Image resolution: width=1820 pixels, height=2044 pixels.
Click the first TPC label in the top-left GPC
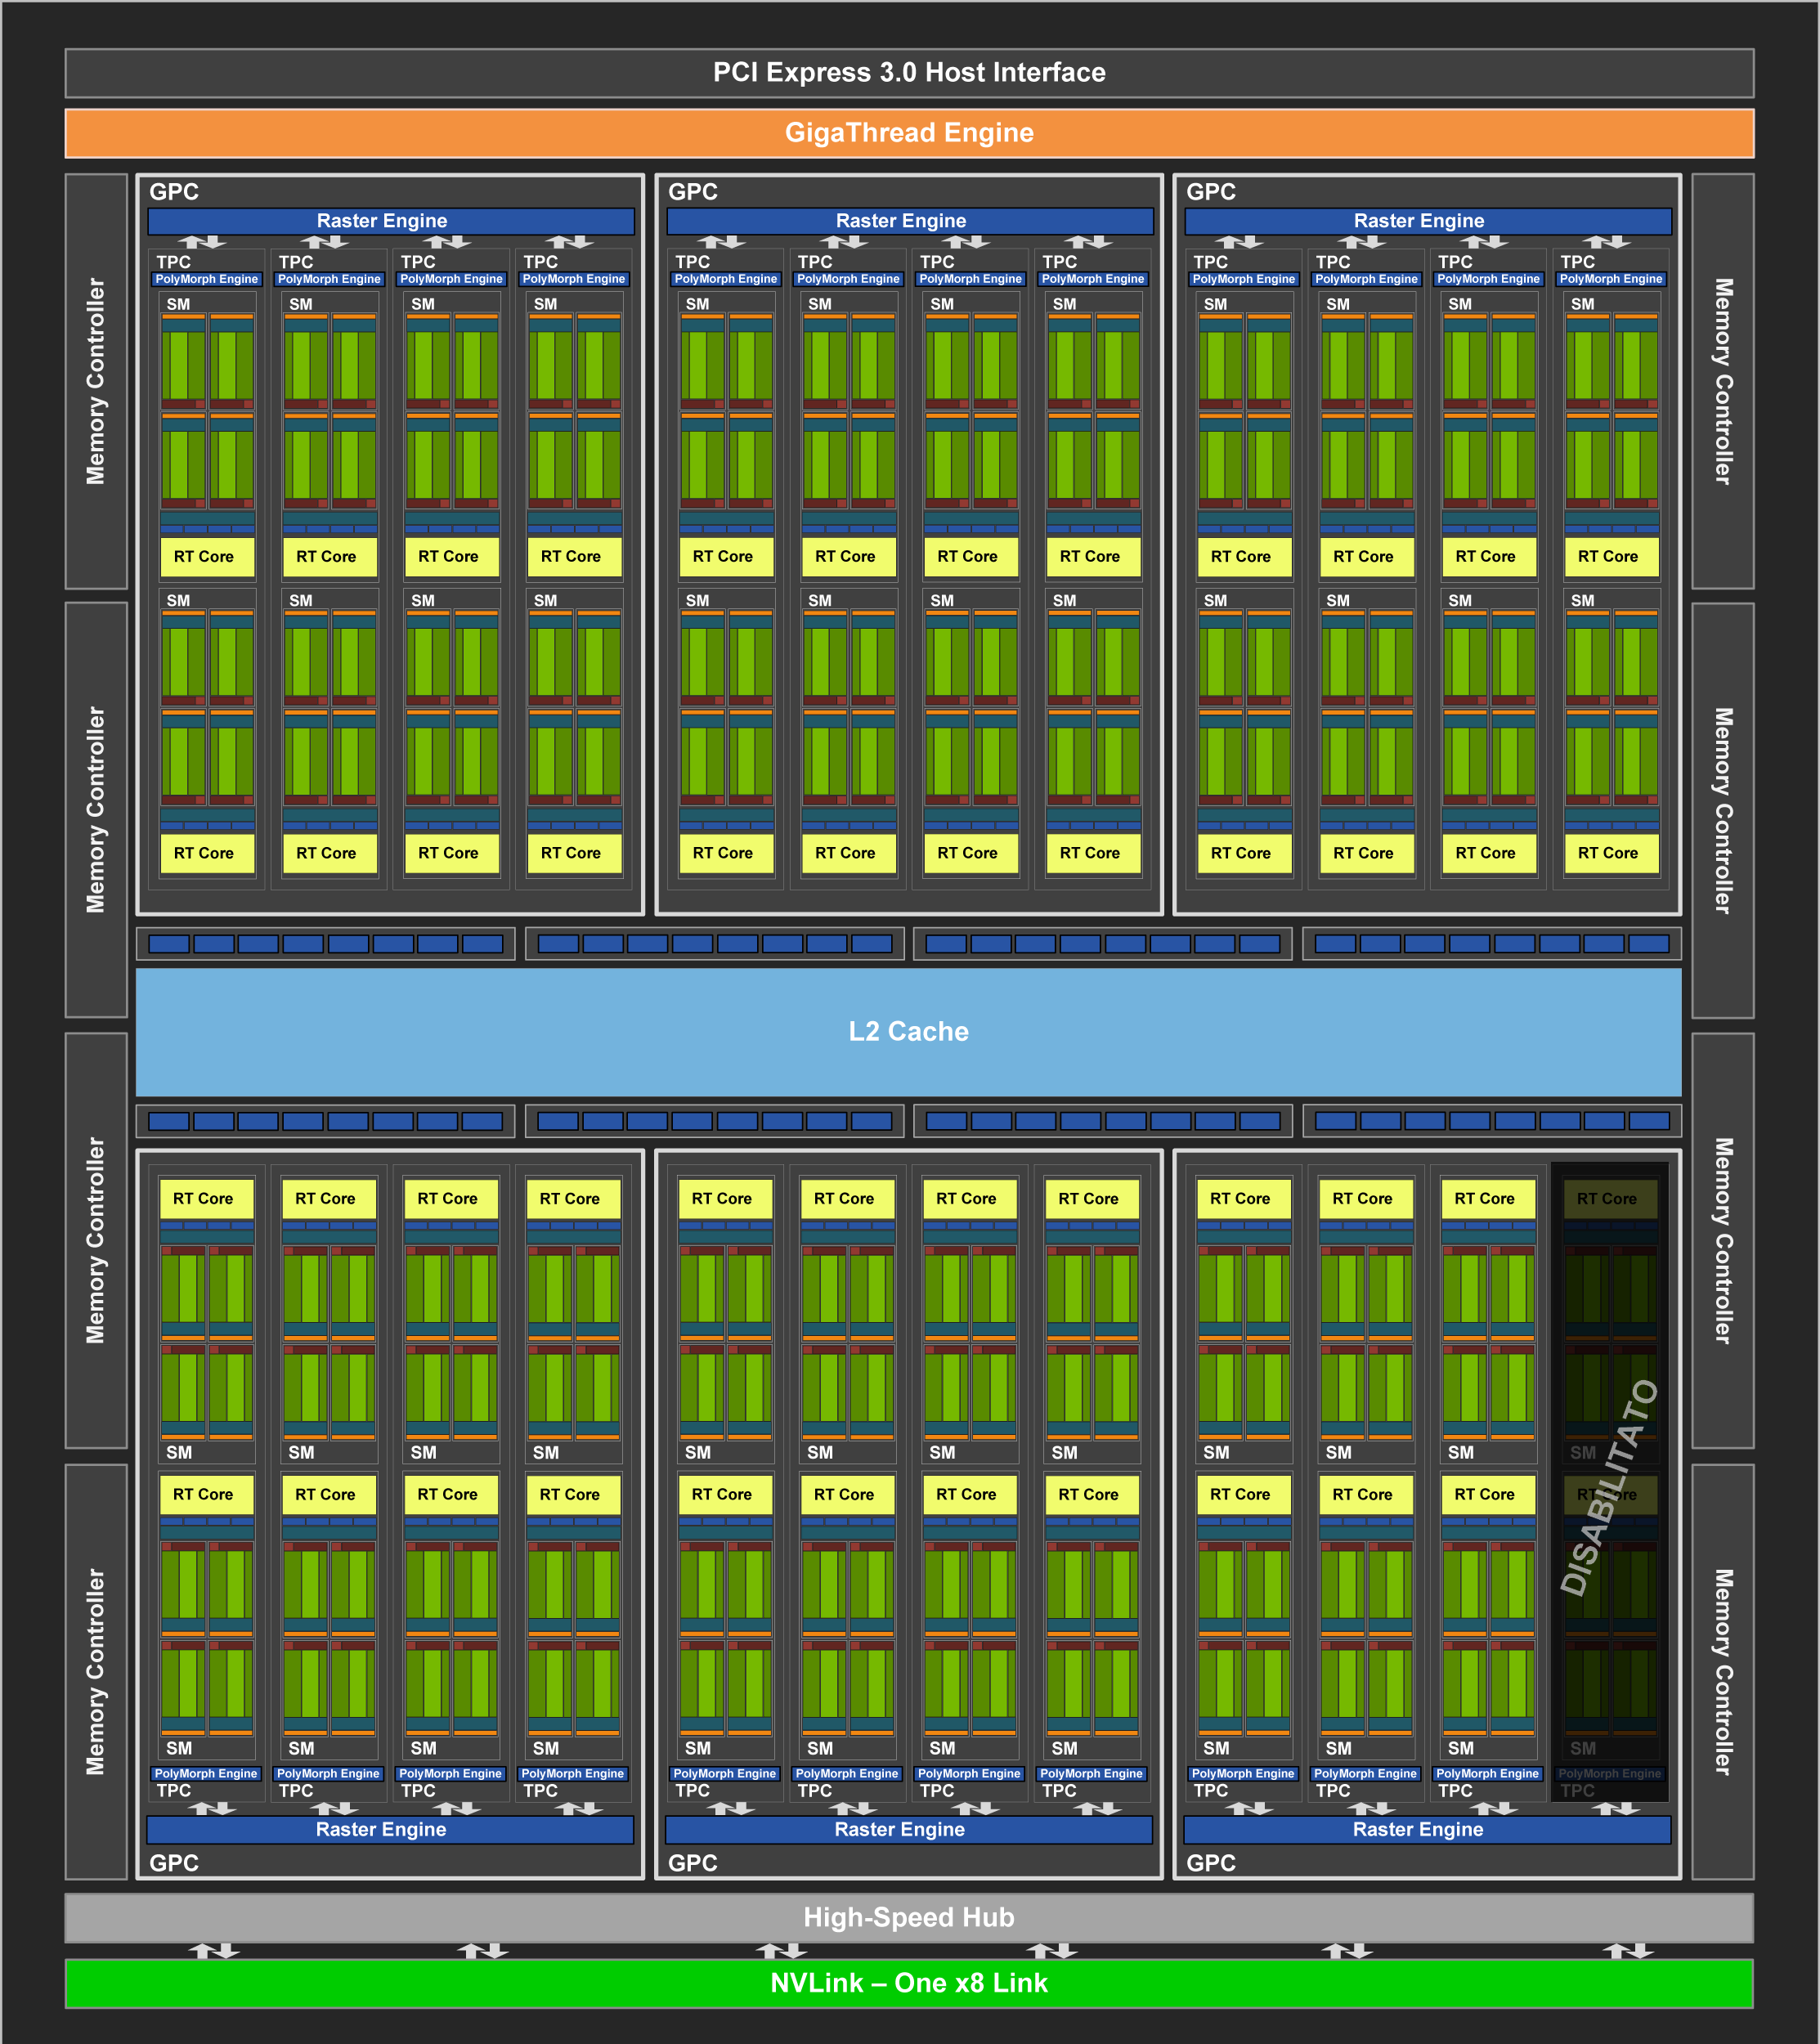coord(174,262)
